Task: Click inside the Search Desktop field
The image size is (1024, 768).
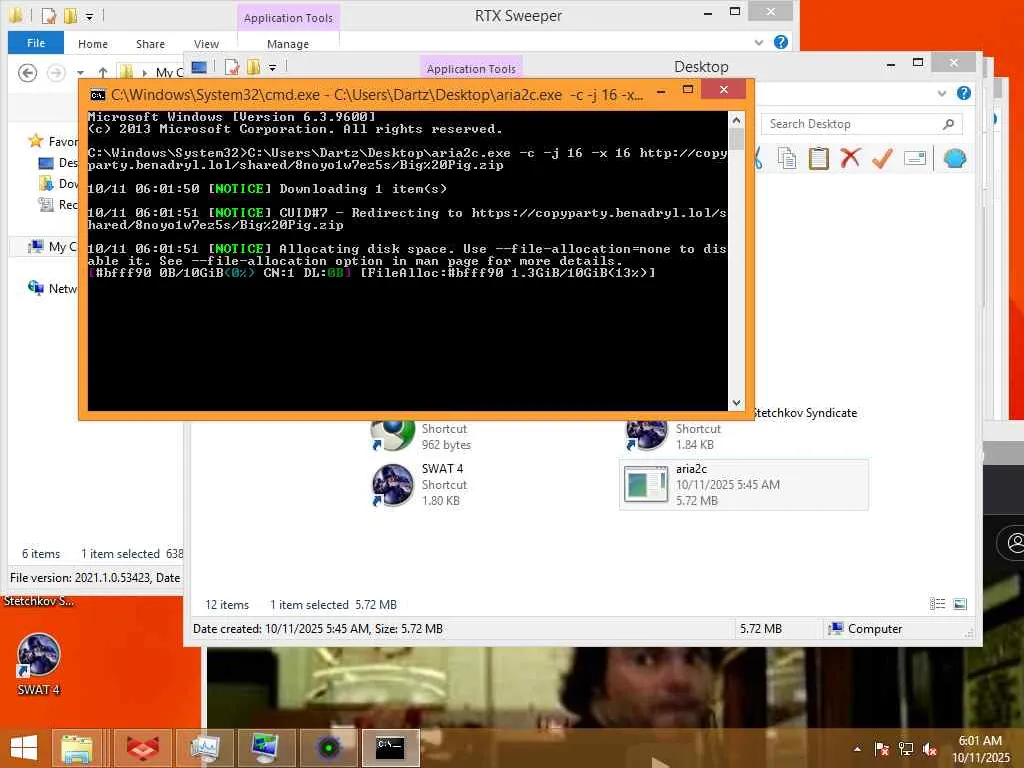Action: coord(862,124)
